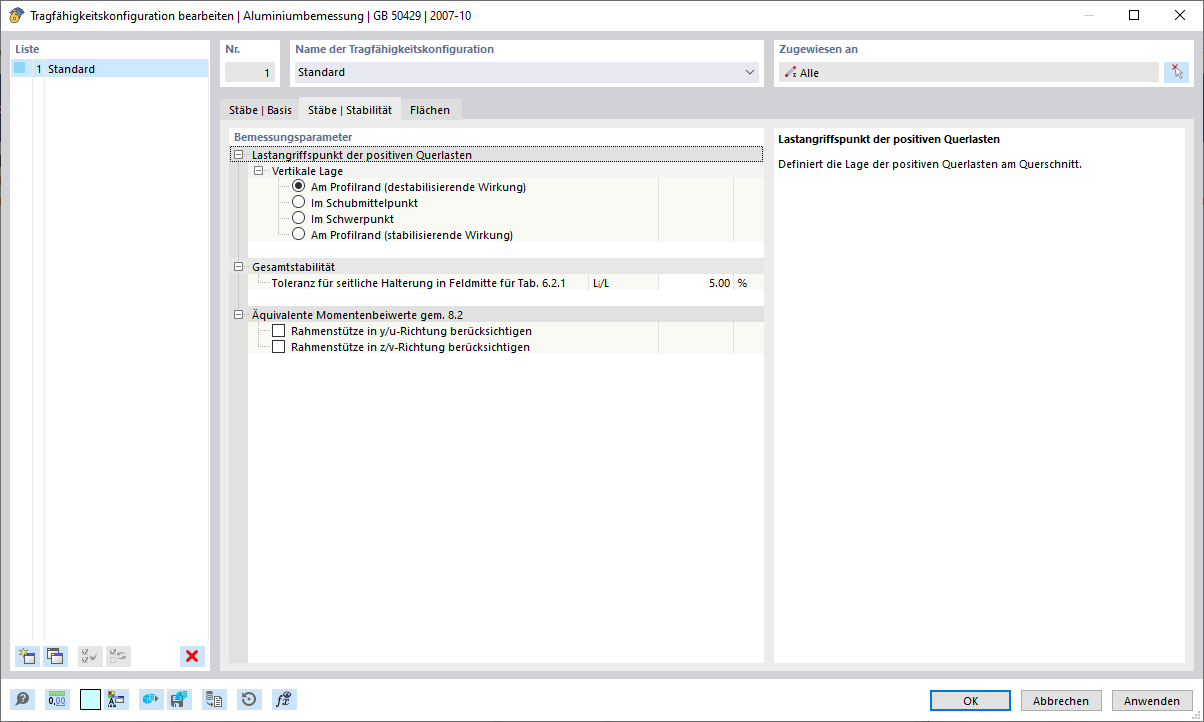Screen dimensions: 1204x722
Task: Collapse the Lastangriffspunkt der positiven Querlasten section
Action: [238, 155]
